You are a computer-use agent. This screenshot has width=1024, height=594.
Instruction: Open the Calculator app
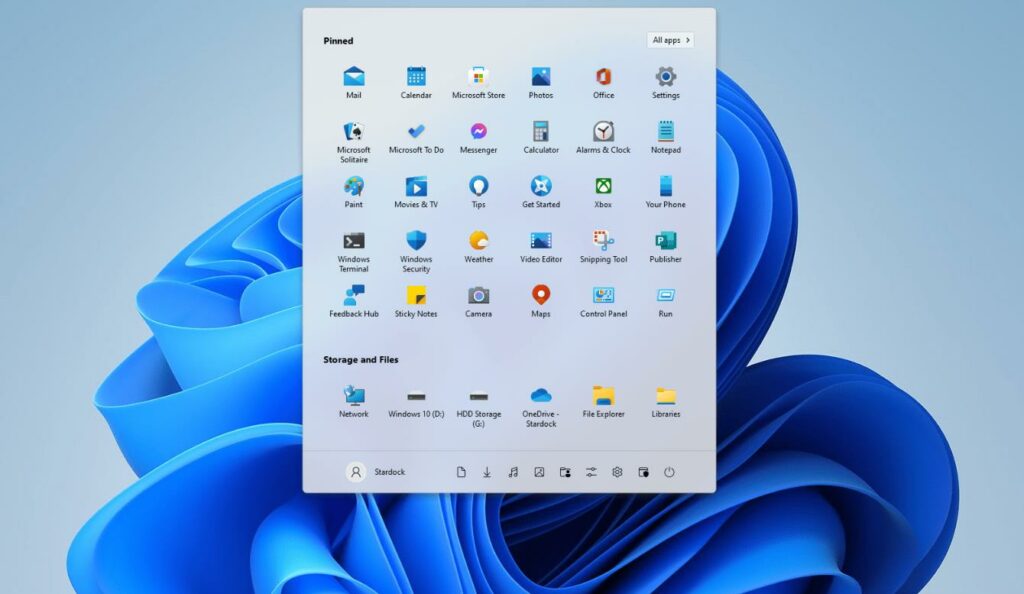pos(541,138)
